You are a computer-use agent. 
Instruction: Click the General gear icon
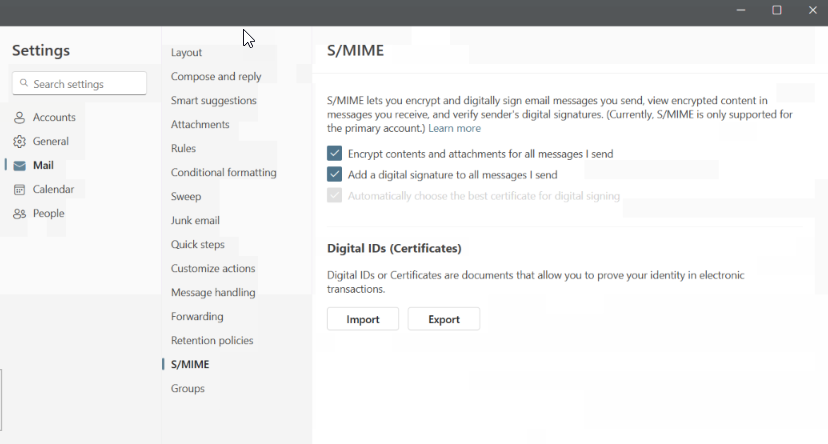click(x=20, y=141)
